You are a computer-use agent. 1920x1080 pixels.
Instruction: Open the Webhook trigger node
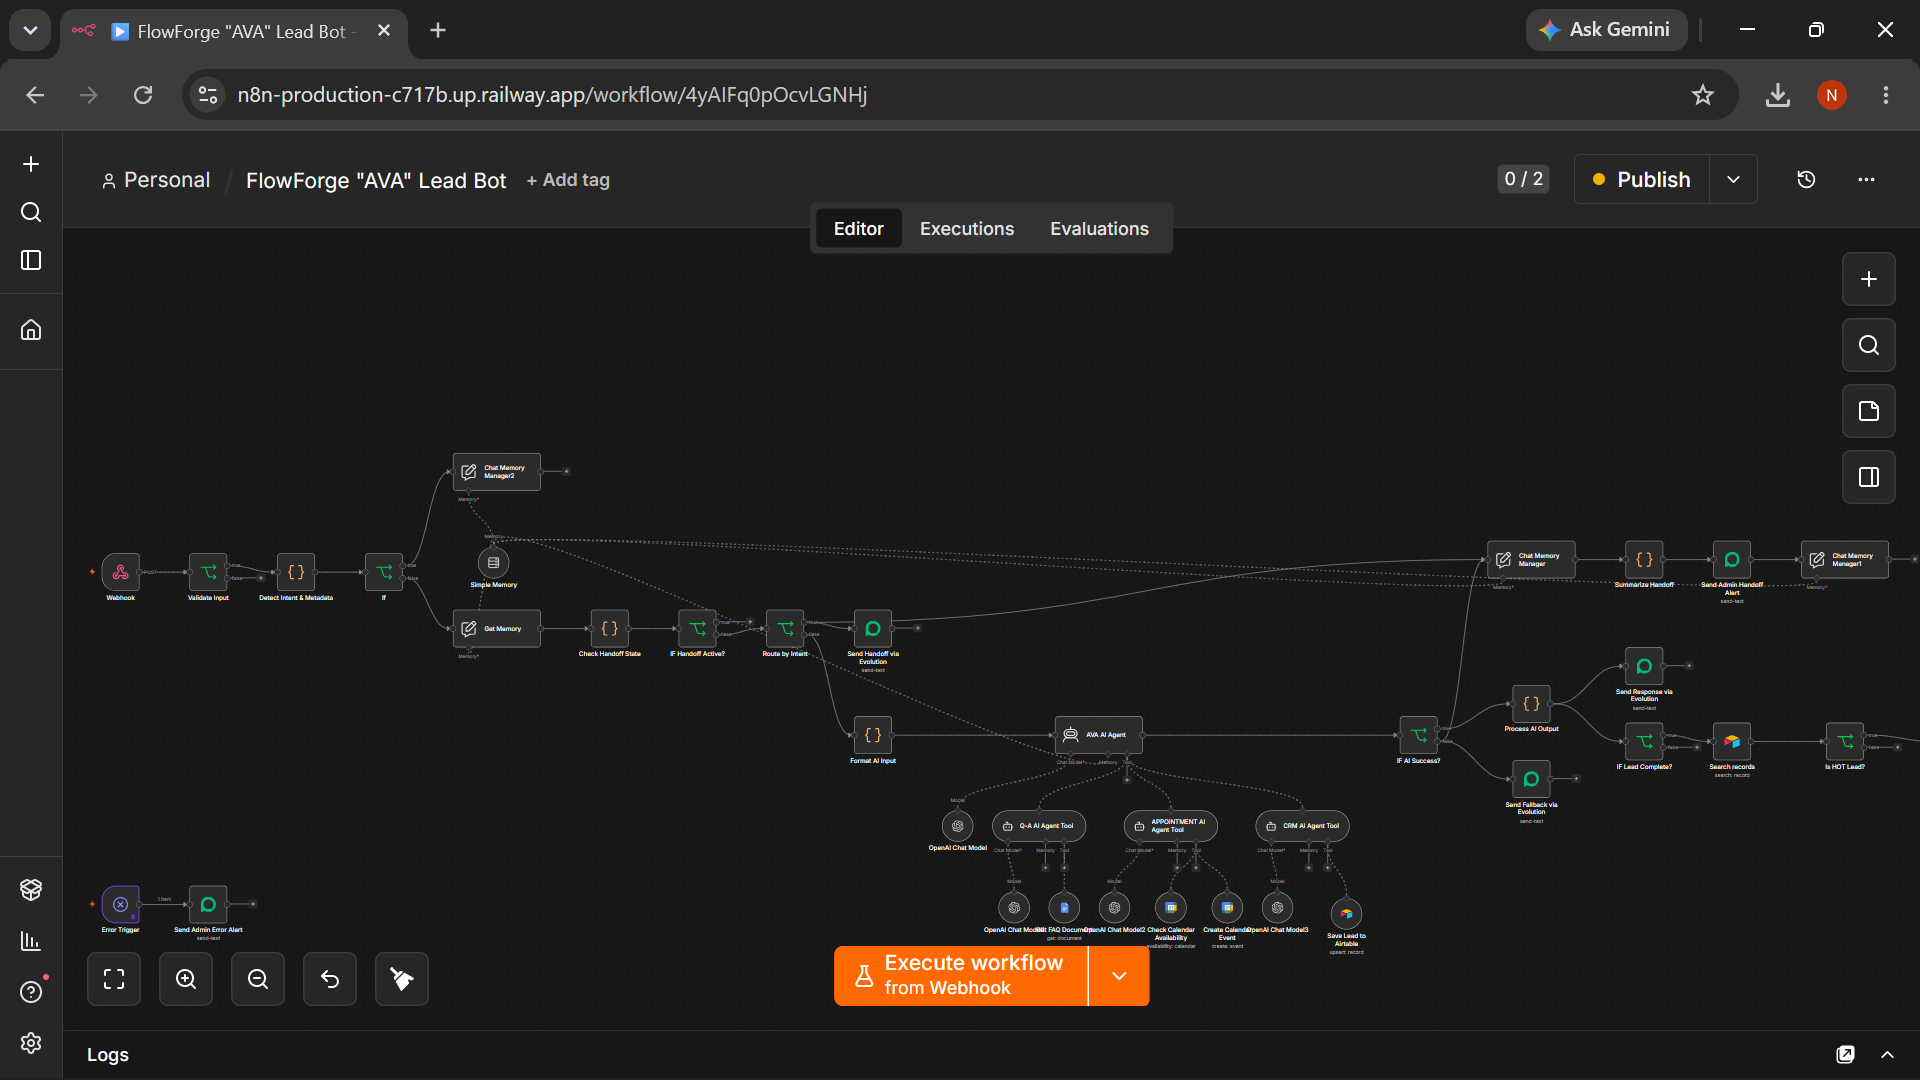click(120, 572)
